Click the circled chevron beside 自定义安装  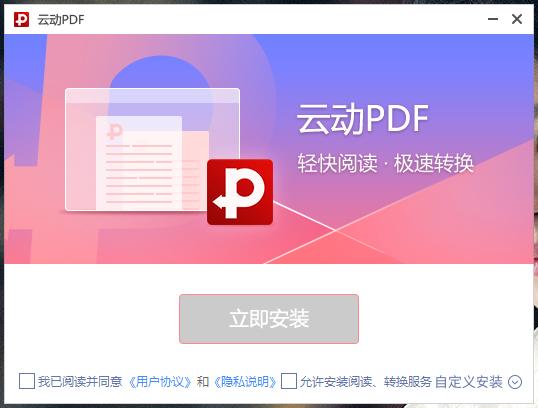click(515, 382)
